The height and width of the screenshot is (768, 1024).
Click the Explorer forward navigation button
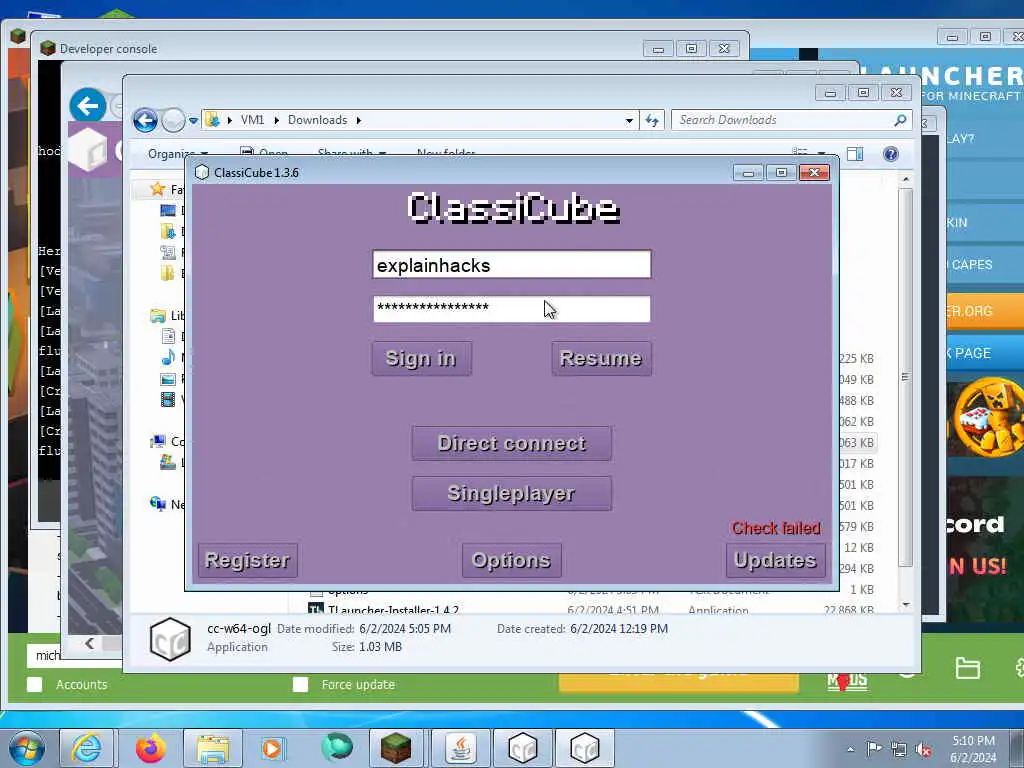(173, 120)
